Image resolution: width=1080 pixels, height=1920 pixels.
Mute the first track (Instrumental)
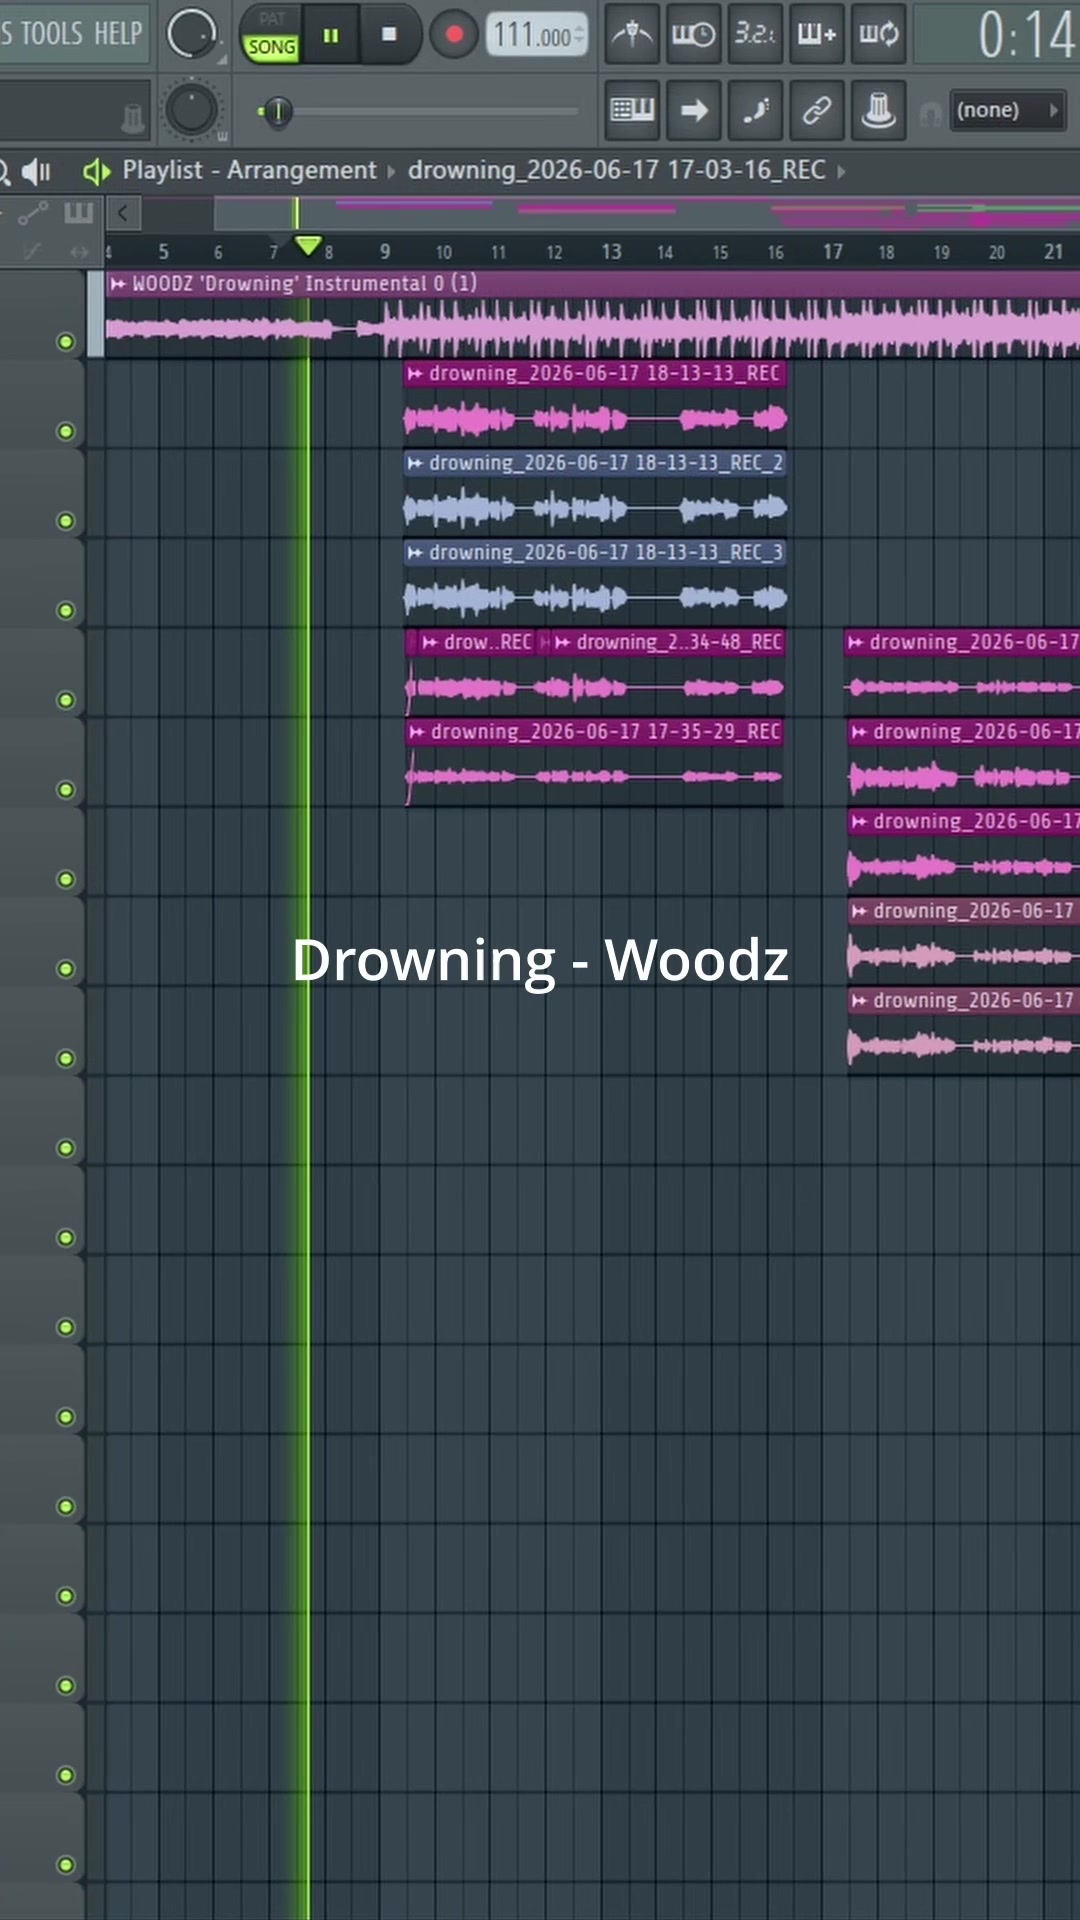tap(66, 342)
